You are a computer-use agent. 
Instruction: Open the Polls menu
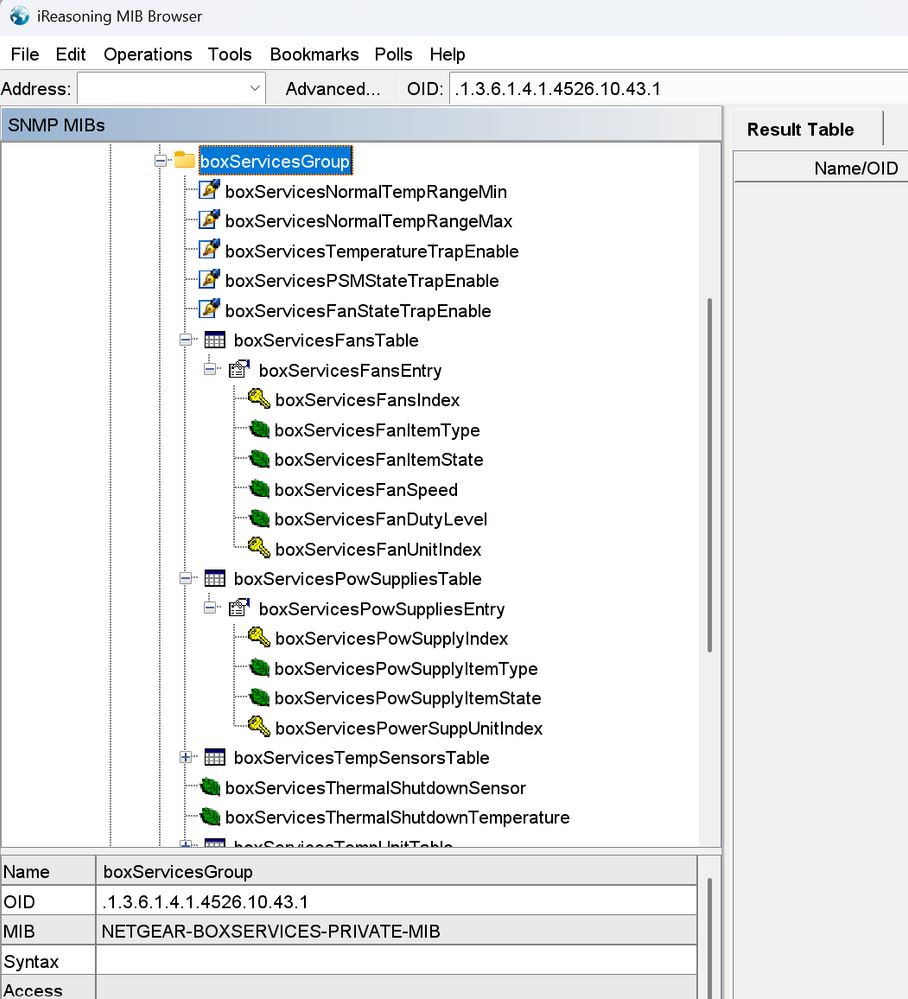[x=393, y=54]
